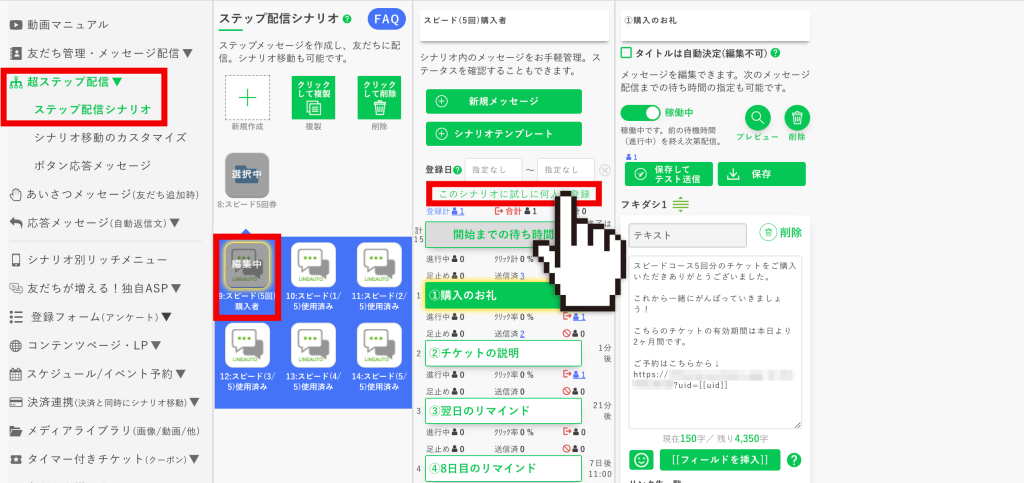Check タイトルは自動決定(編集不可) checkbox
The width and height of the screenshot is (1024, 483).
[x=626, y=53]
